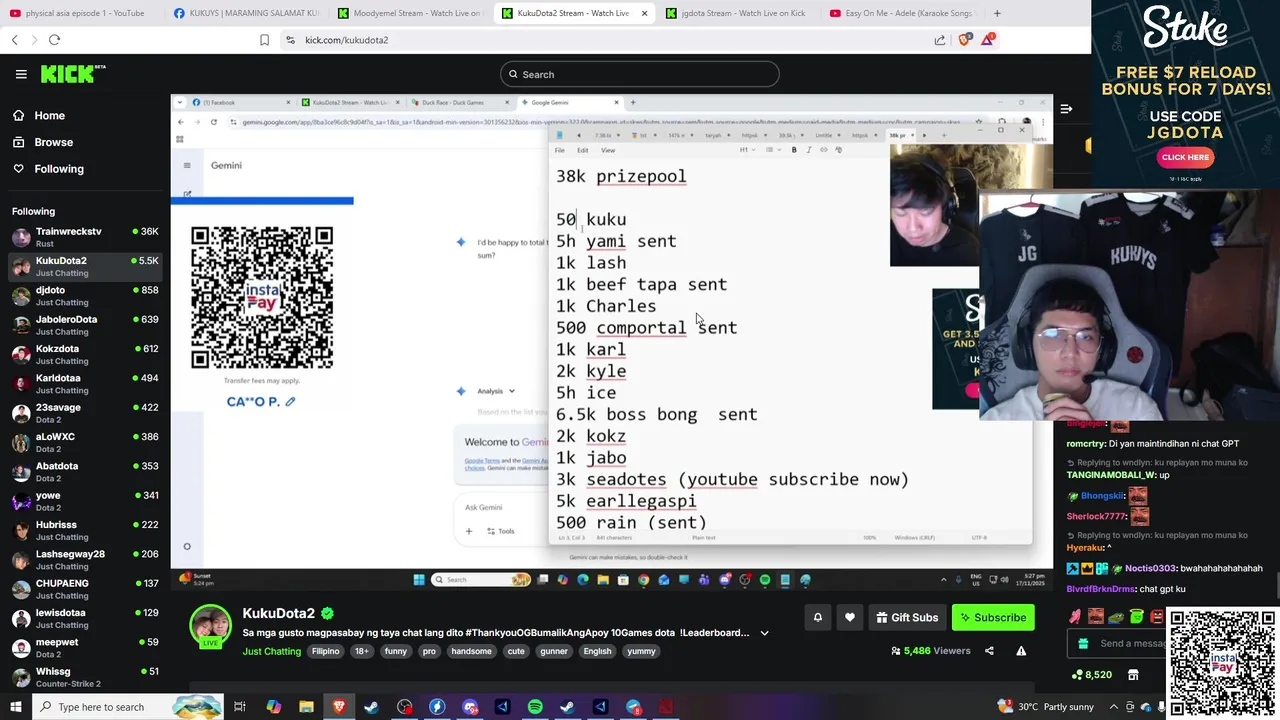
Task: Click the Kick search field
Action: coord(640,74)
